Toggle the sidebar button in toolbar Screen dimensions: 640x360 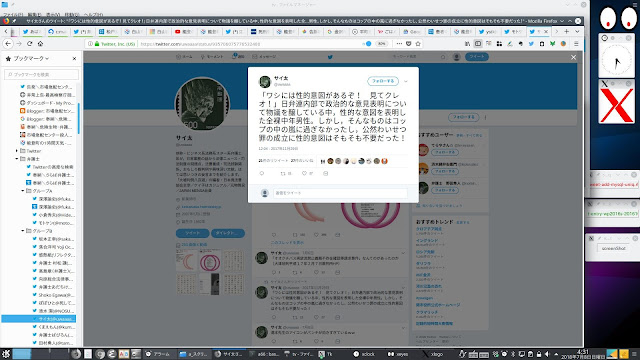pyautogui.click(x=478, y=44)
